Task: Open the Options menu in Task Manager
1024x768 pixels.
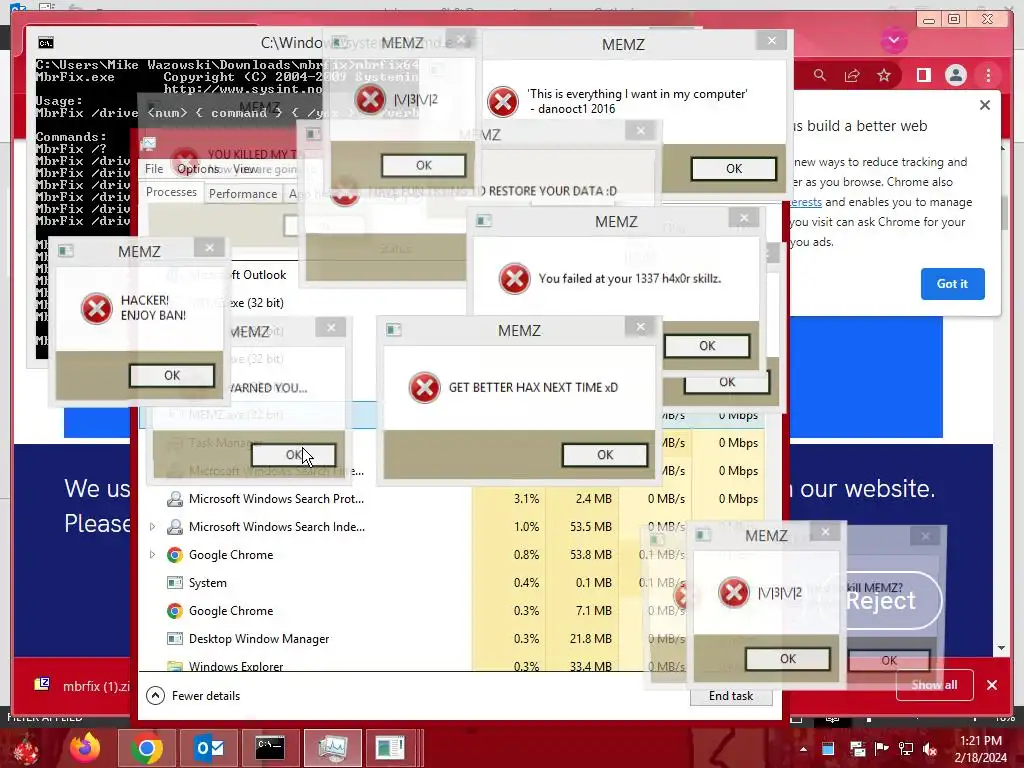Action: point(198,168)
